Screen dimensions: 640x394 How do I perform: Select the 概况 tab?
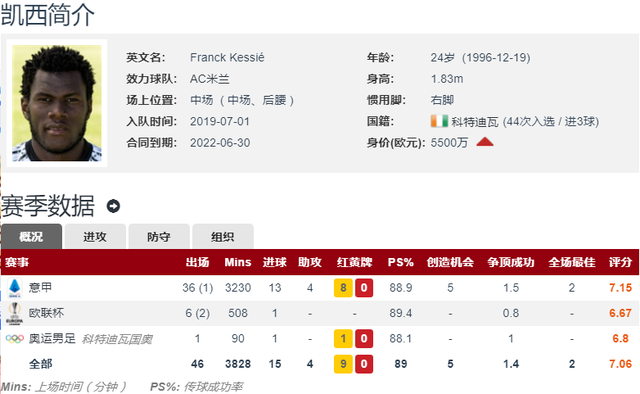(31, 236)
